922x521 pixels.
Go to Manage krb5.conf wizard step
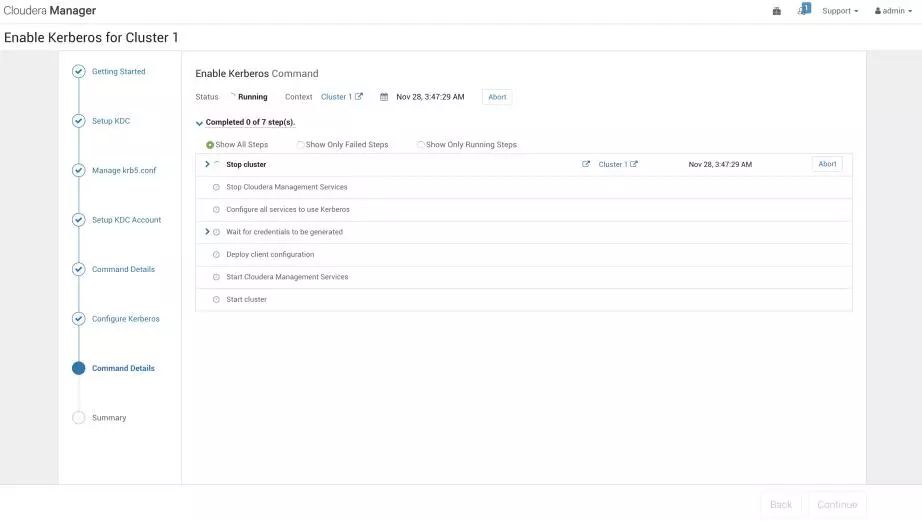pos(123,170)
